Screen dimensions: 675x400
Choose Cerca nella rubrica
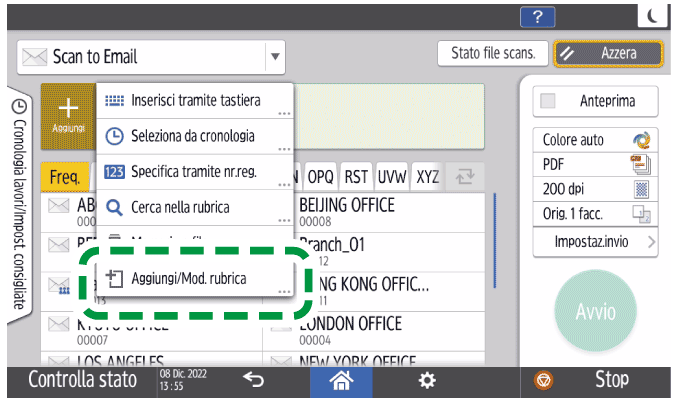[x=195, y=208]
